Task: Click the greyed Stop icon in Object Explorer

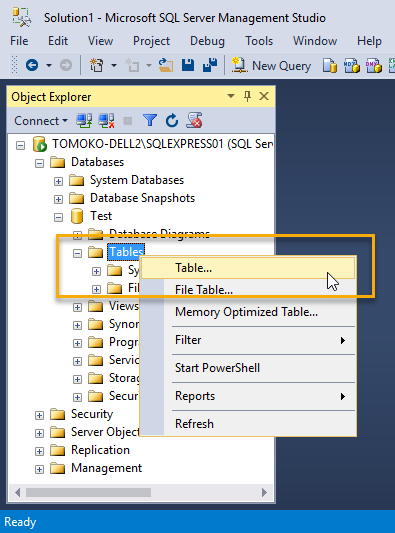Action: pos(128,121)
